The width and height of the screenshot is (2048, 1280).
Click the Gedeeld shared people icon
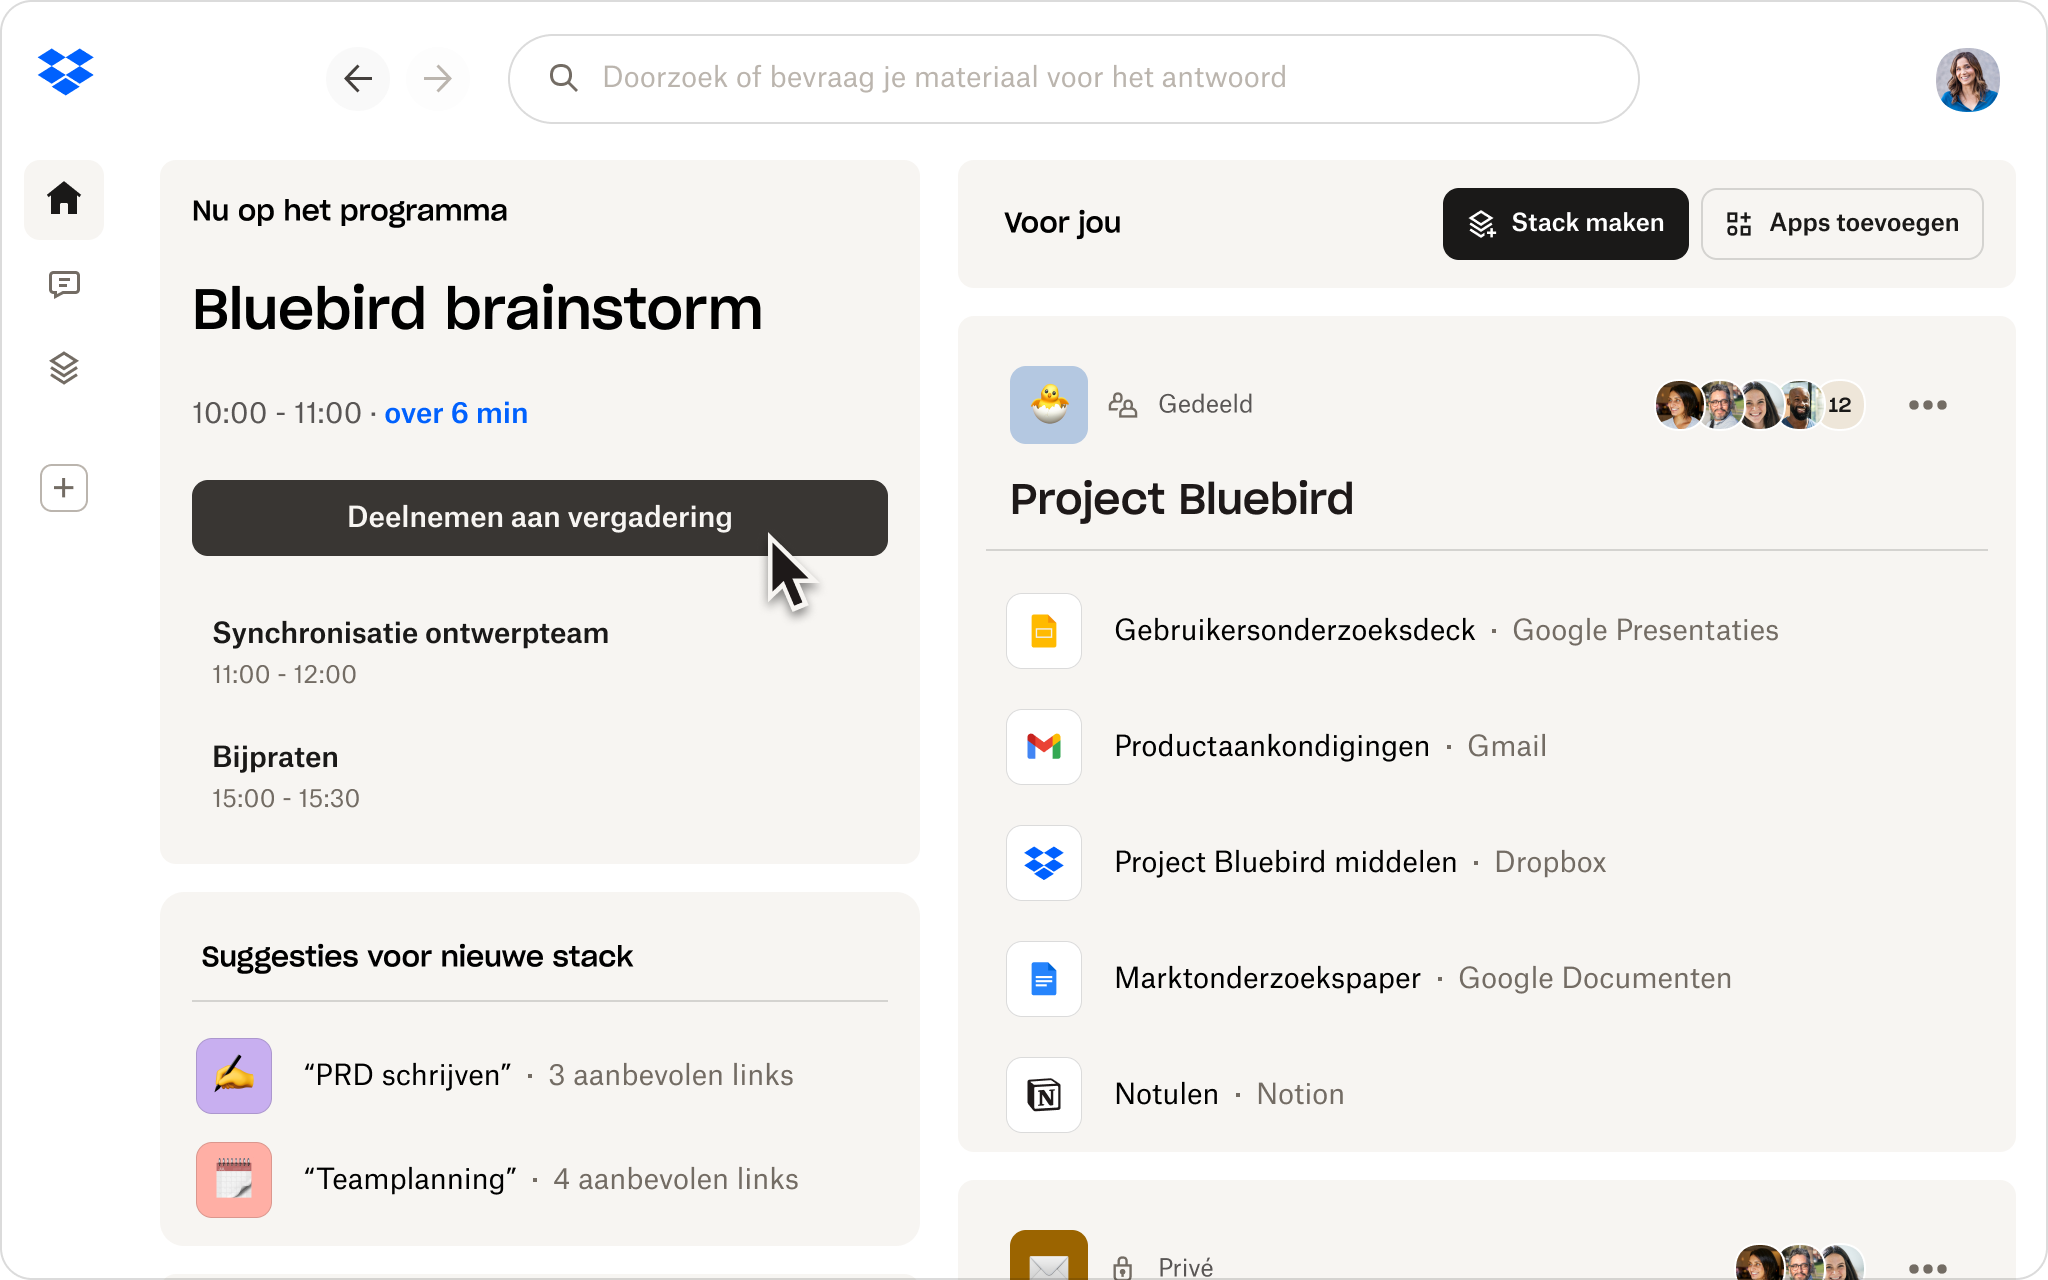[1123, 405]
